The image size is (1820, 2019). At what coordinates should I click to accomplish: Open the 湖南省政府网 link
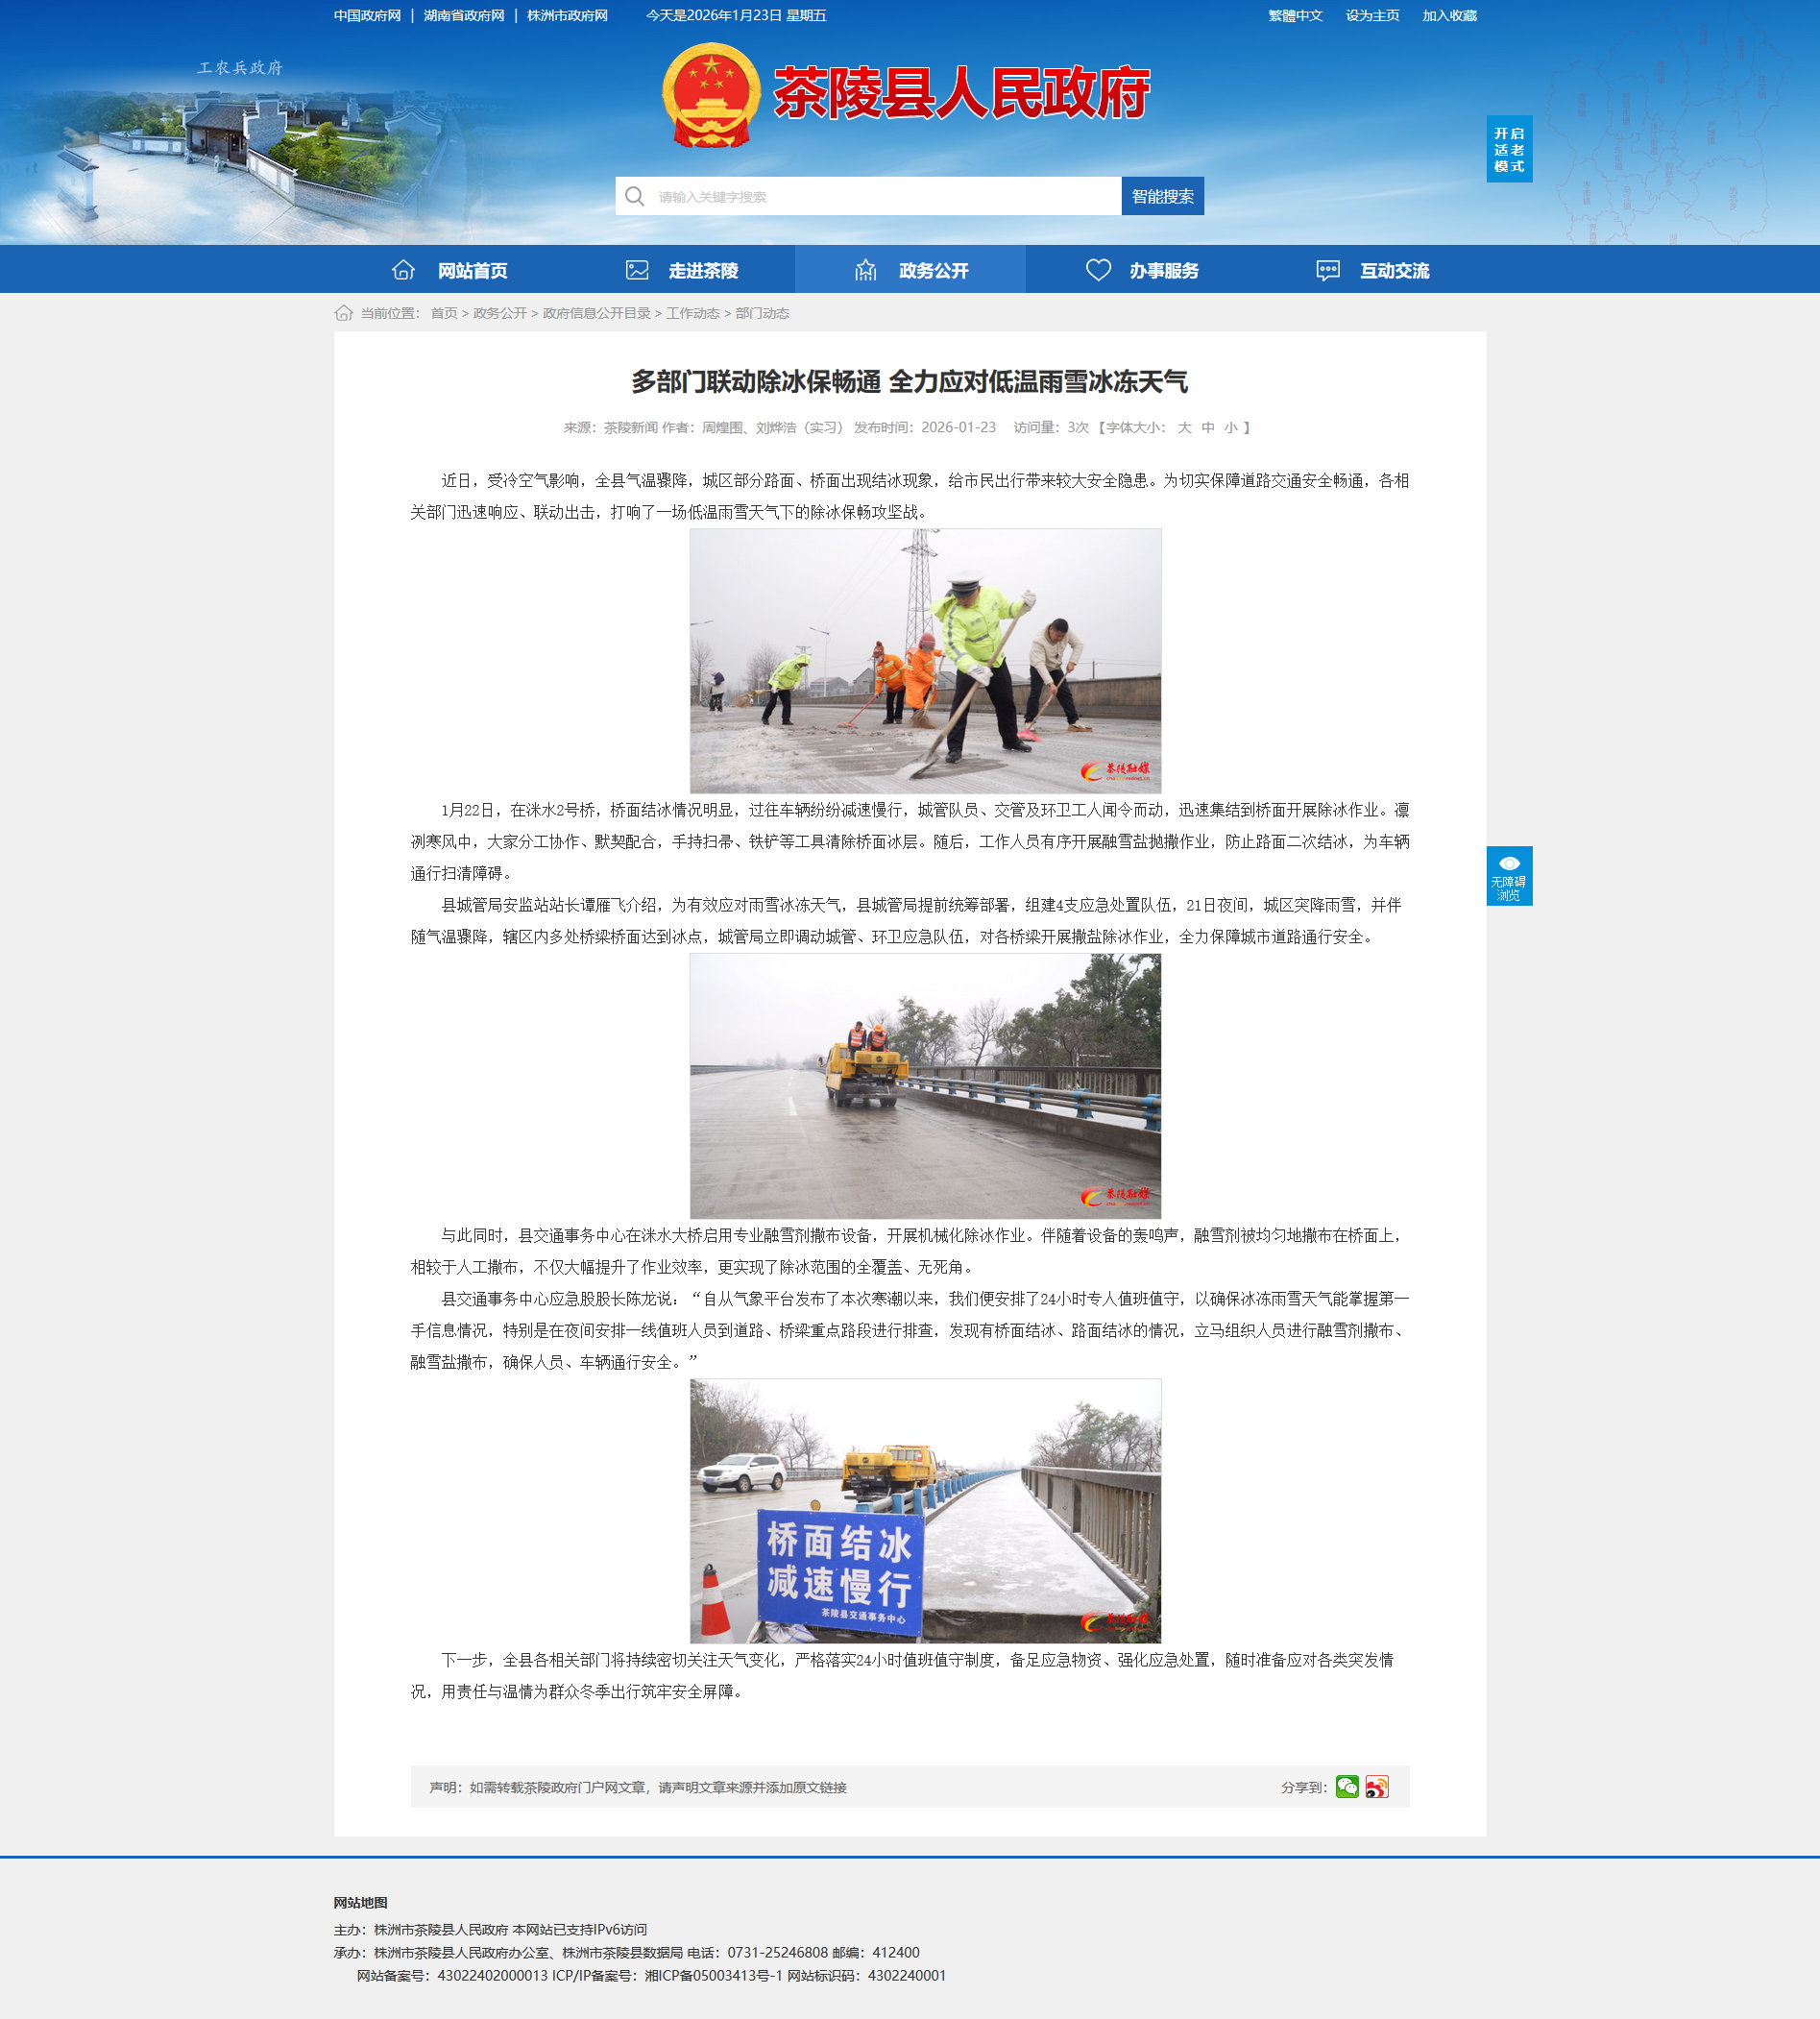tap(464, 16)
